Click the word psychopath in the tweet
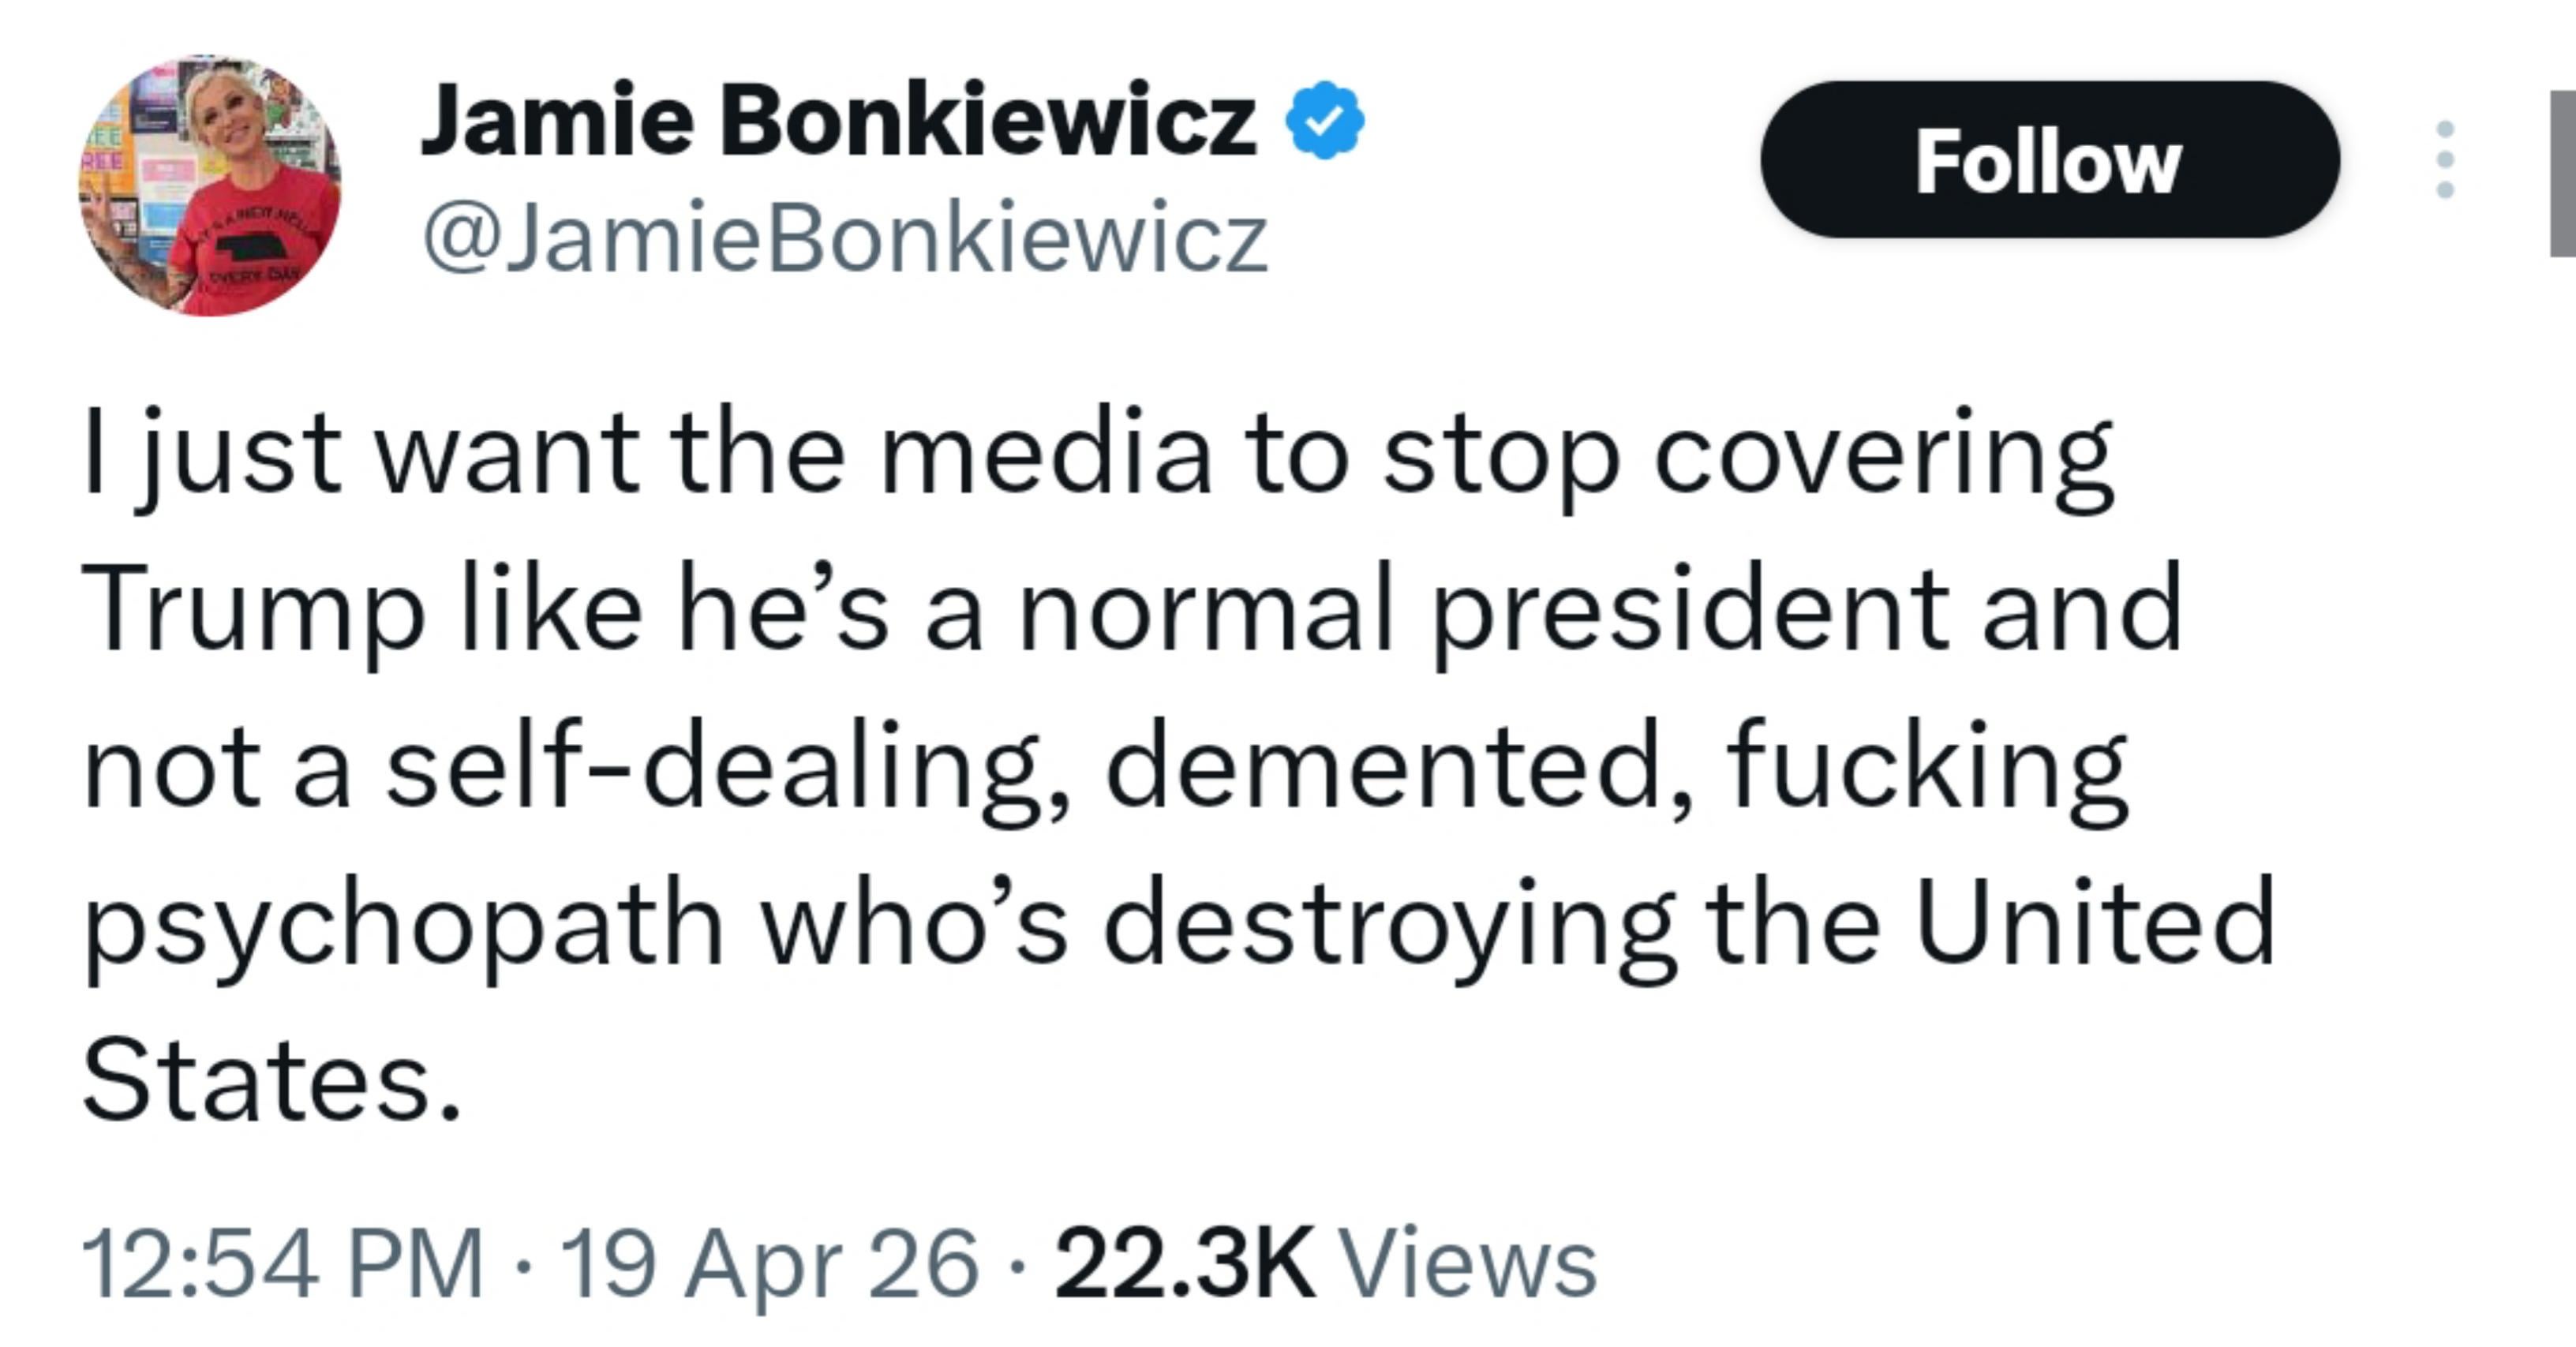This screenshot has width=2576, height=1347. (403, 925)
